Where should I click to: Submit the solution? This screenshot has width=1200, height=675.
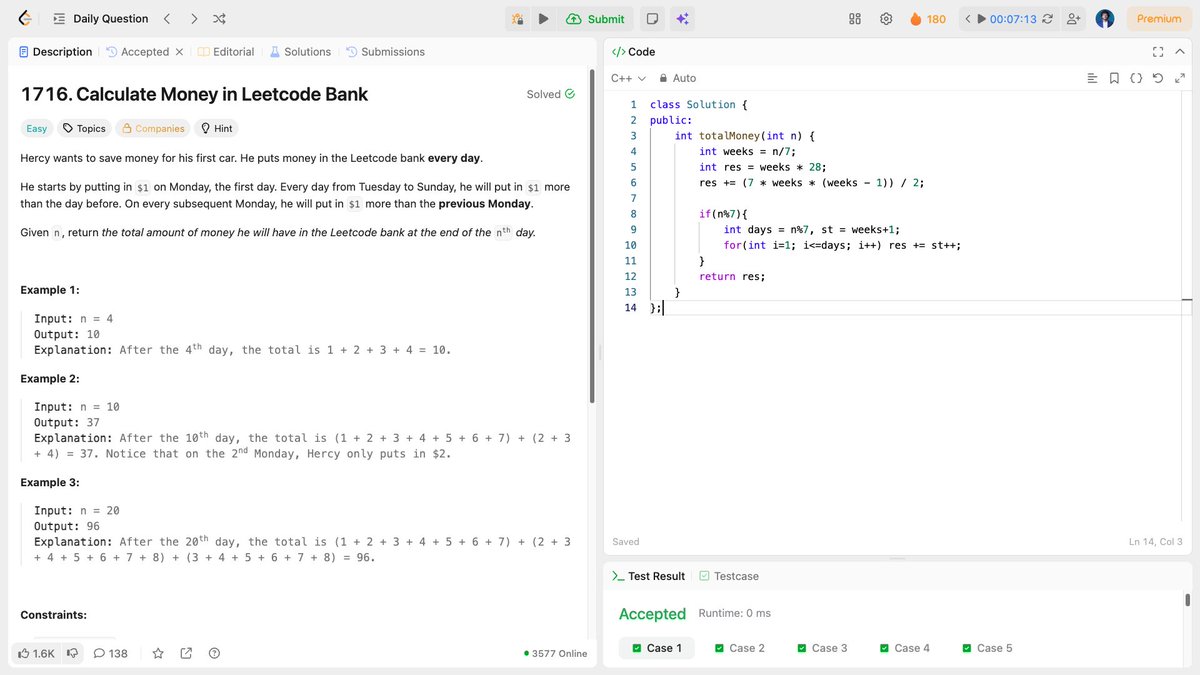(x=595, y=19)
